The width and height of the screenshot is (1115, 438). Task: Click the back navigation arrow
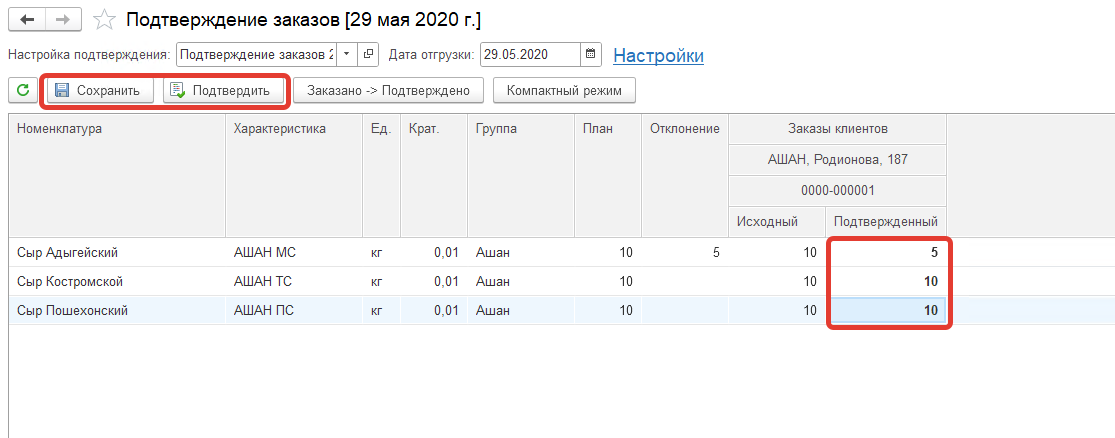(27, 20)
